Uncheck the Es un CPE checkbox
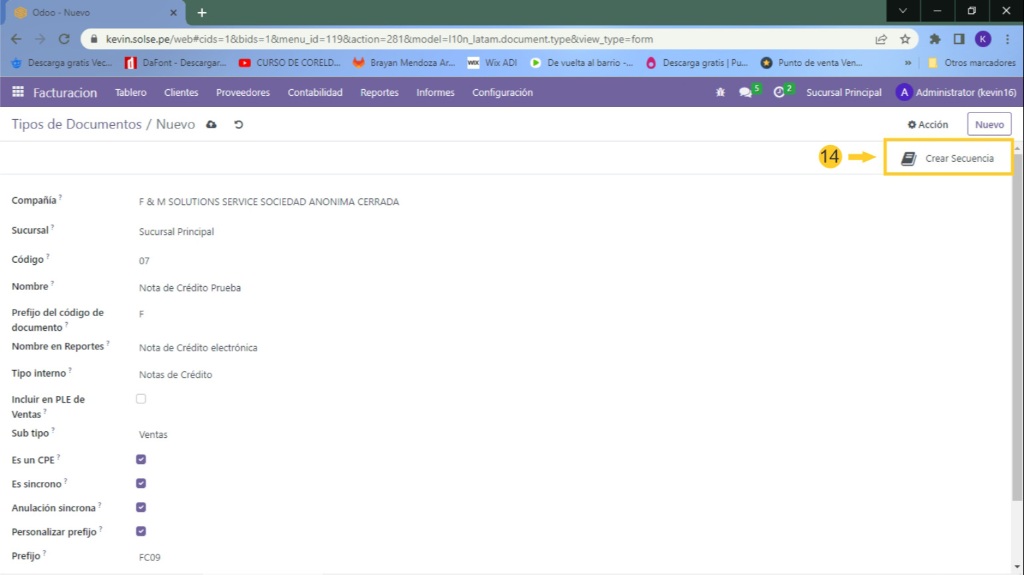1024x575 pixels. point(141,459)
